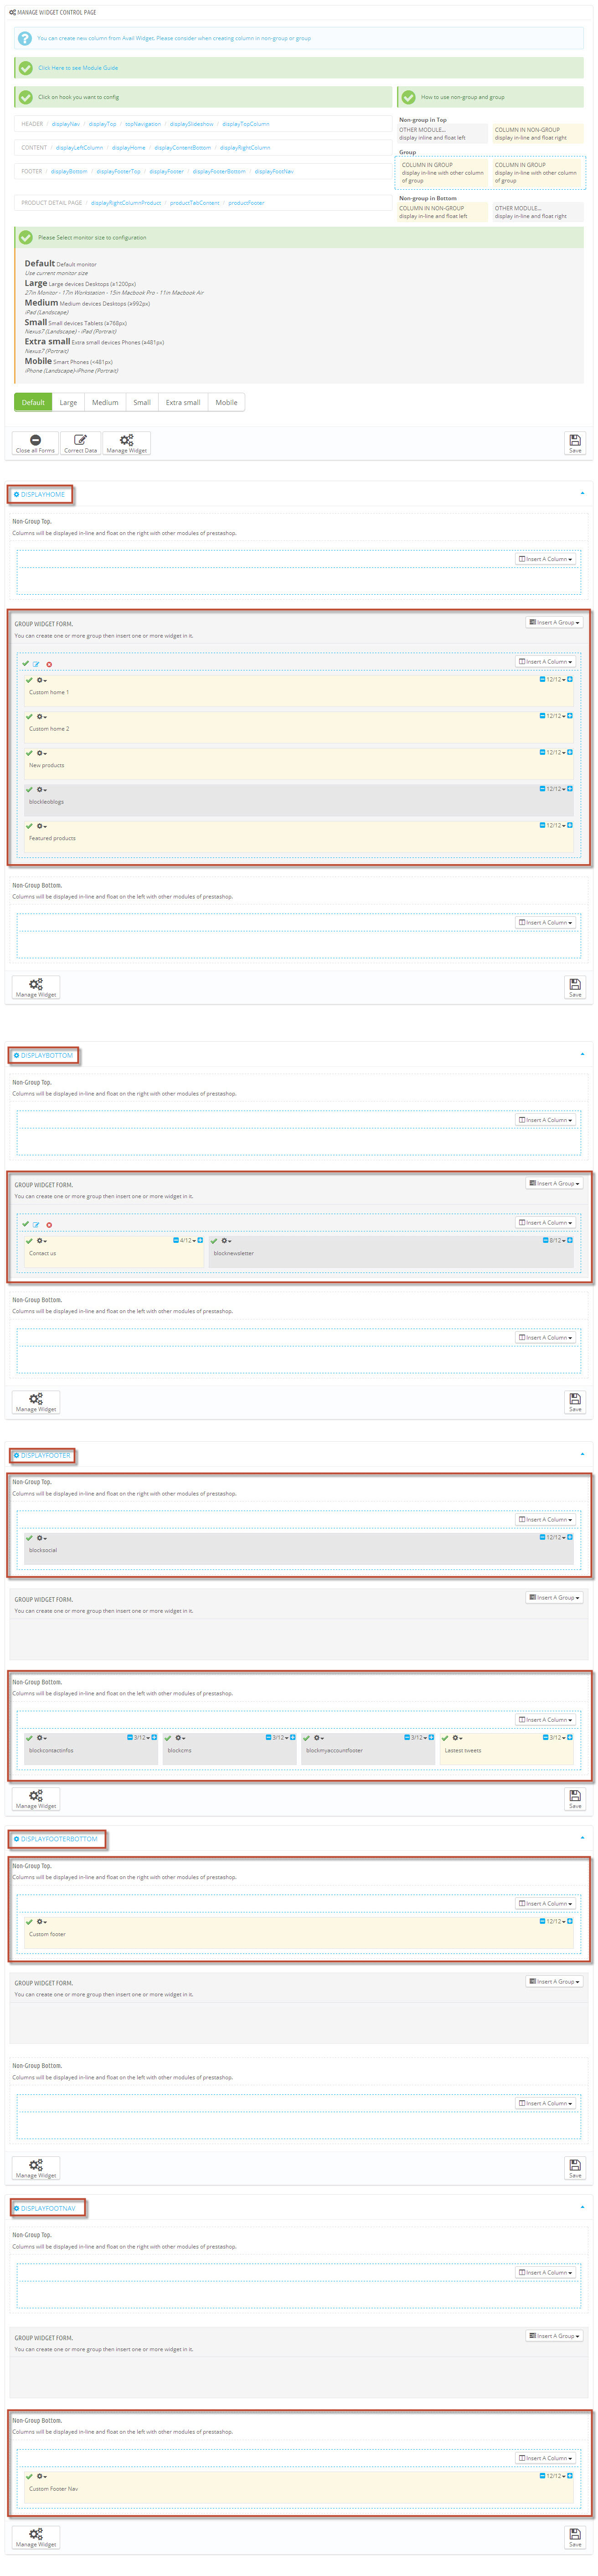Select the Mobile monitor tab

pos(227,402)
